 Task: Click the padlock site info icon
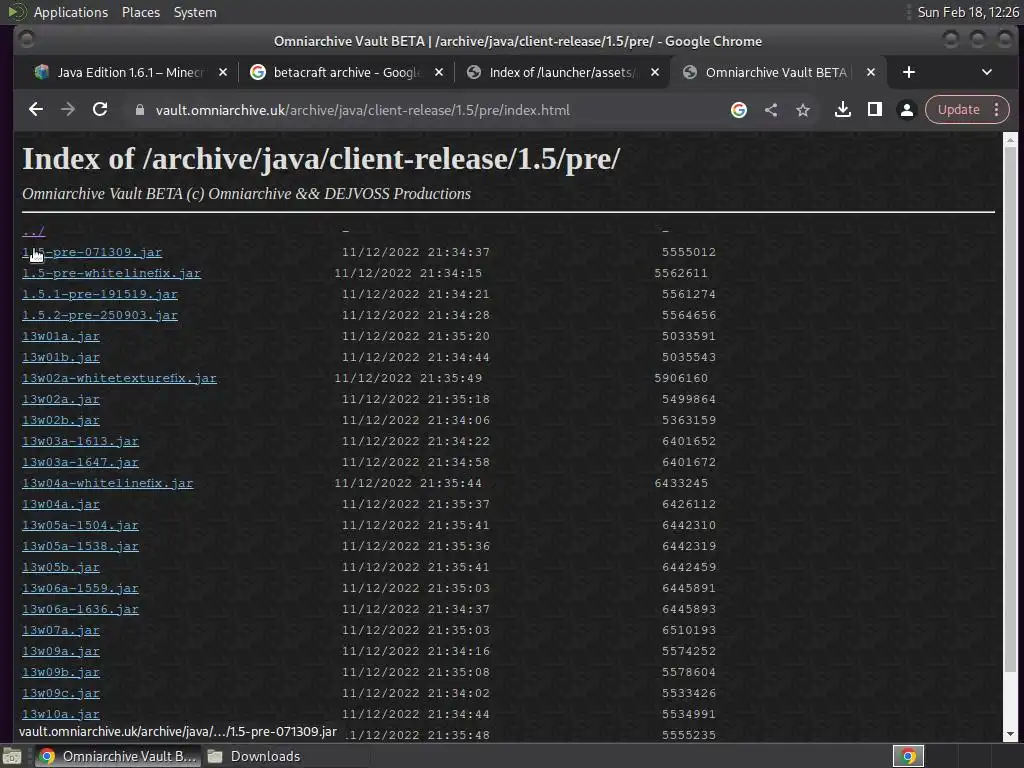(x=139, y=110)
